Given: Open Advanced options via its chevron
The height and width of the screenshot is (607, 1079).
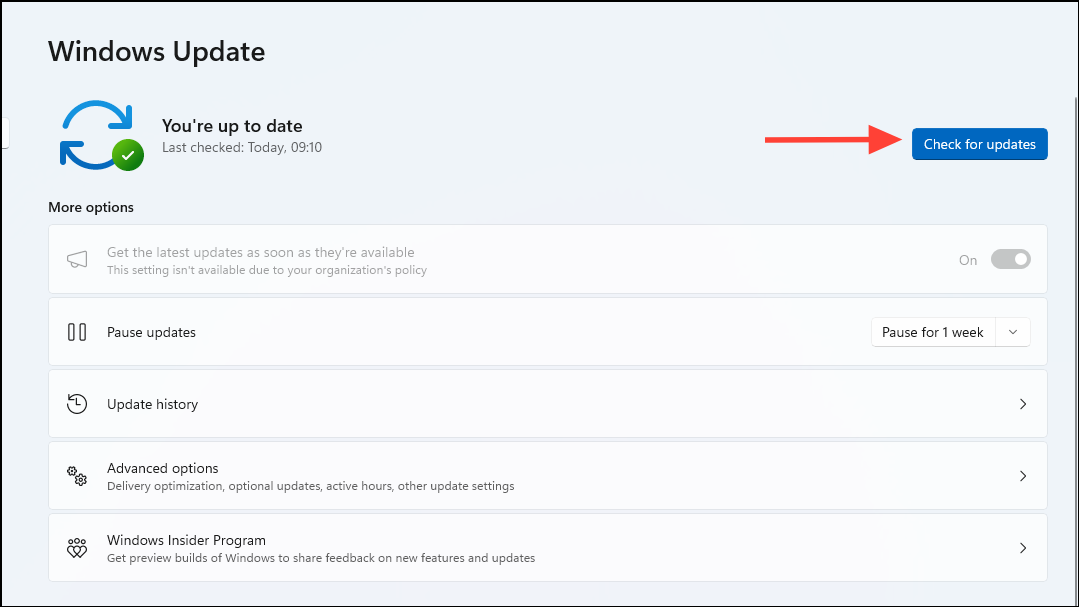Looking at the screenshot, I should (1023, 476).
